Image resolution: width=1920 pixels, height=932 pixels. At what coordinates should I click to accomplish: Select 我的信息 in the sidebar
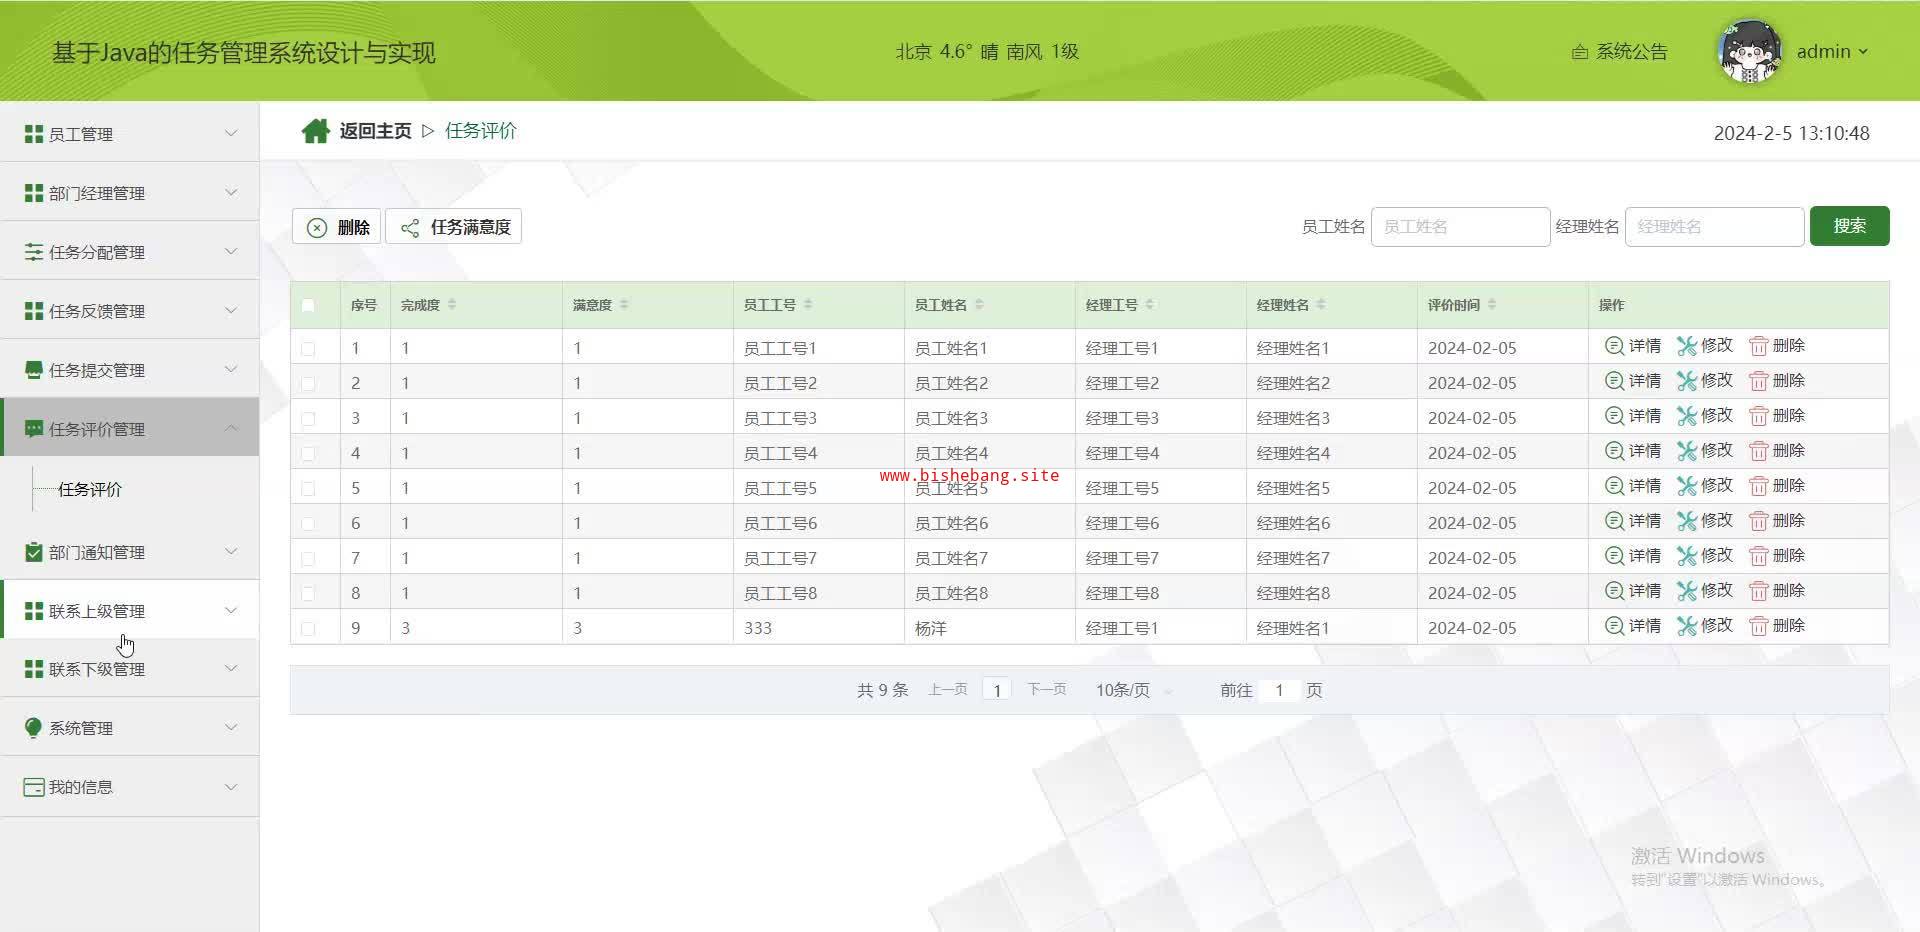pyautogui.click(x=81, y=787)
